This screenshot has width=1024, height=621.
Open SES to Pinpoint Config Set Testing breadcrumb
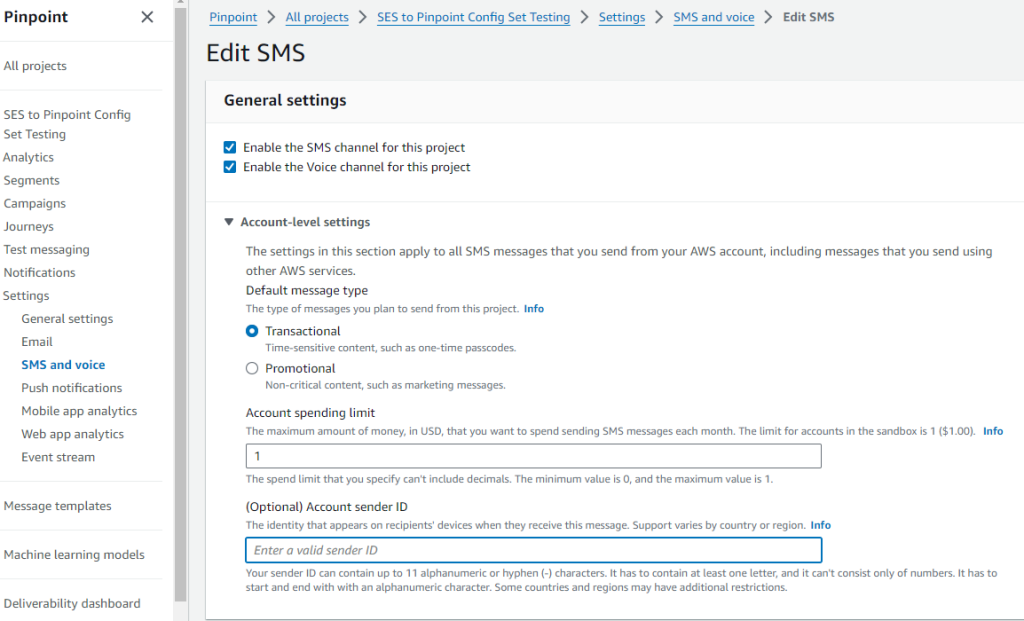[x=473, y=17]
